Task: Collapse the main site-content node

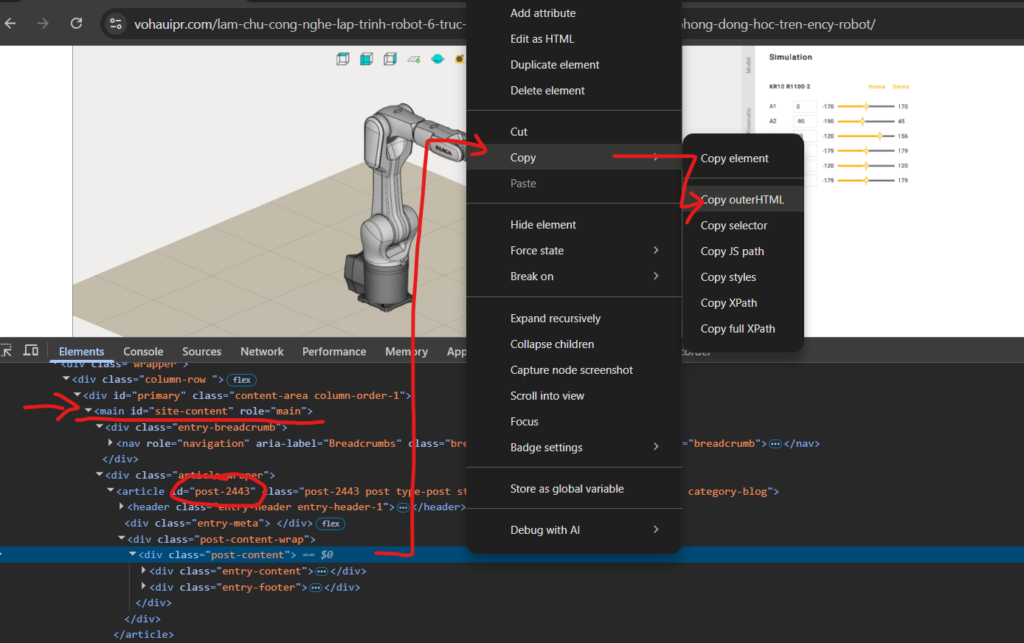Action: (89, 411)
